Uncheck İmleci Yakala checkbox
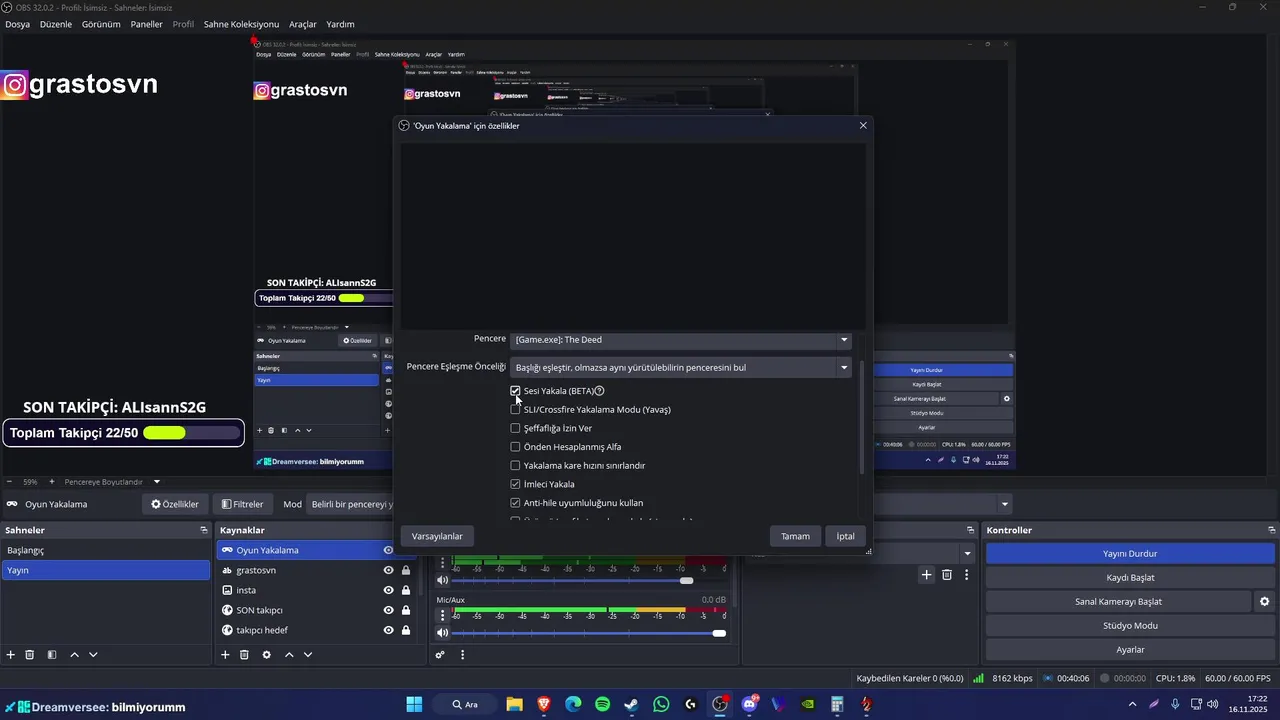This screenshot has height=720, width=1280. pos(515,484)
